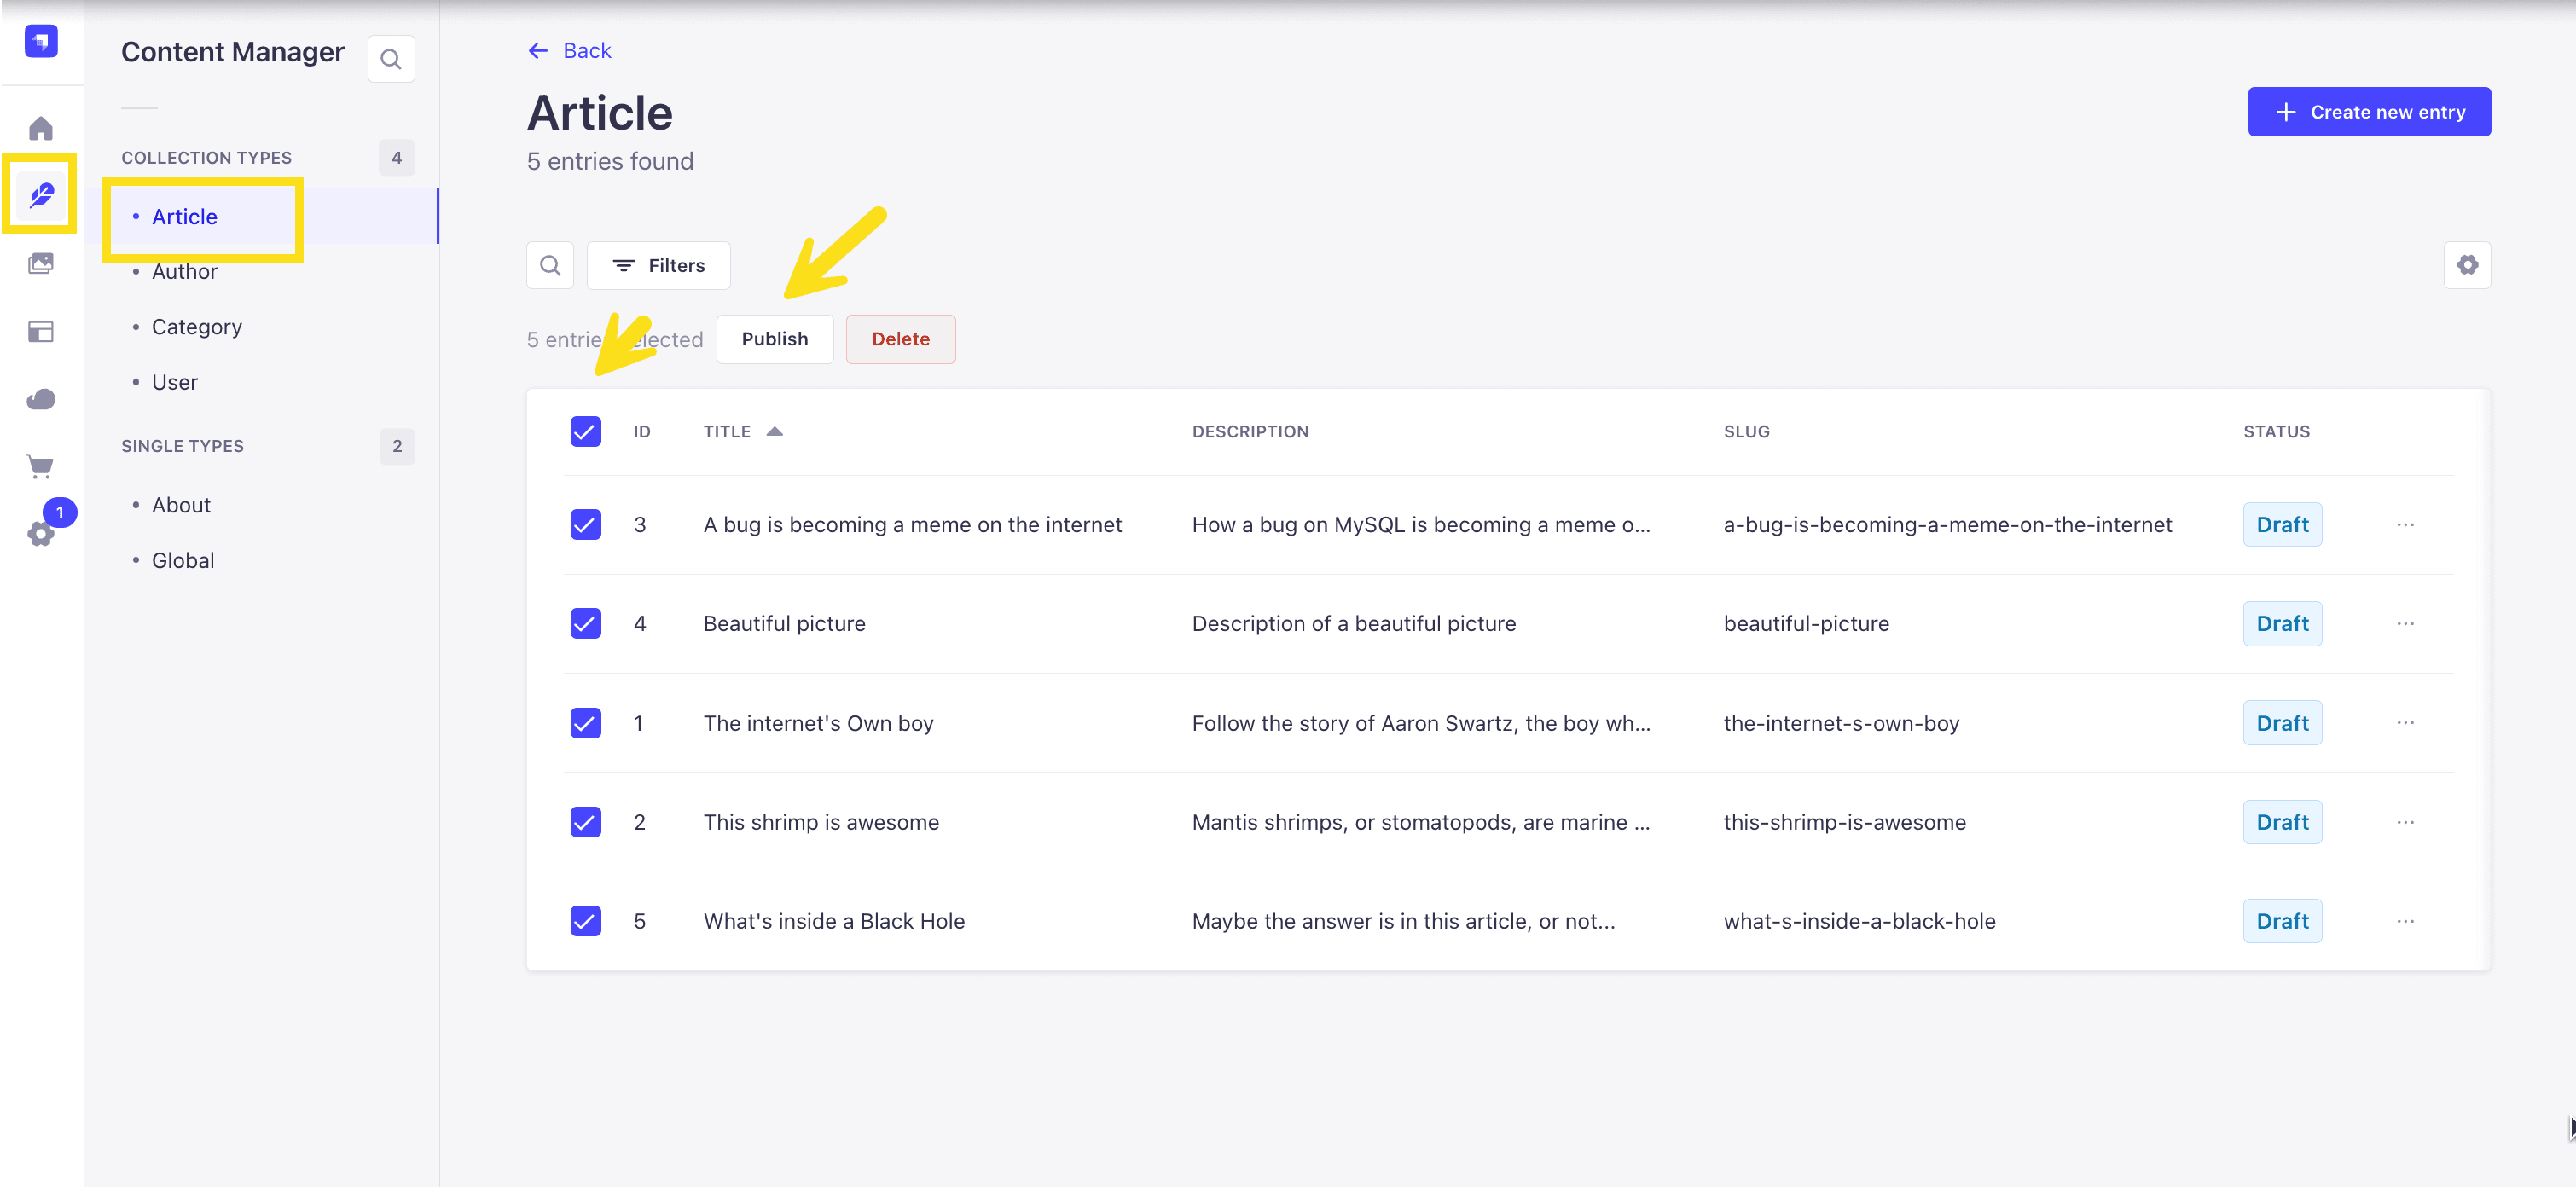Open actions menu for What's inside a Black Hole
2576x1187 pixels.
(x=2405, y=921)
